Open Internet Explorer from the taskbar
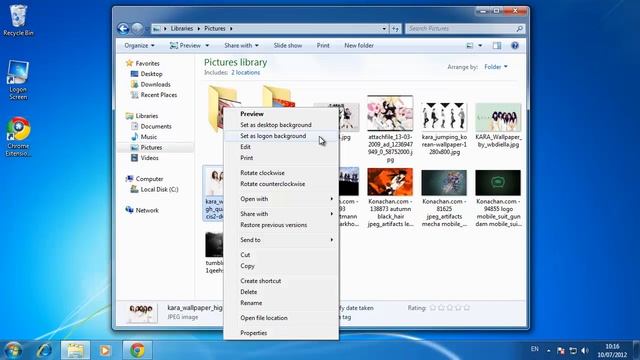This screenshot has width=640, height=360. (44, 350)
